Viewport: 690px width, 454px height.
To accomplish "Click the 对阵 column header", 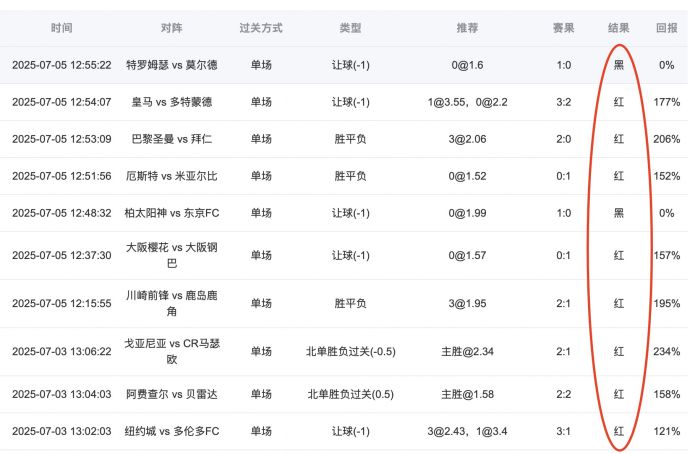I will [x=171, y=28].
